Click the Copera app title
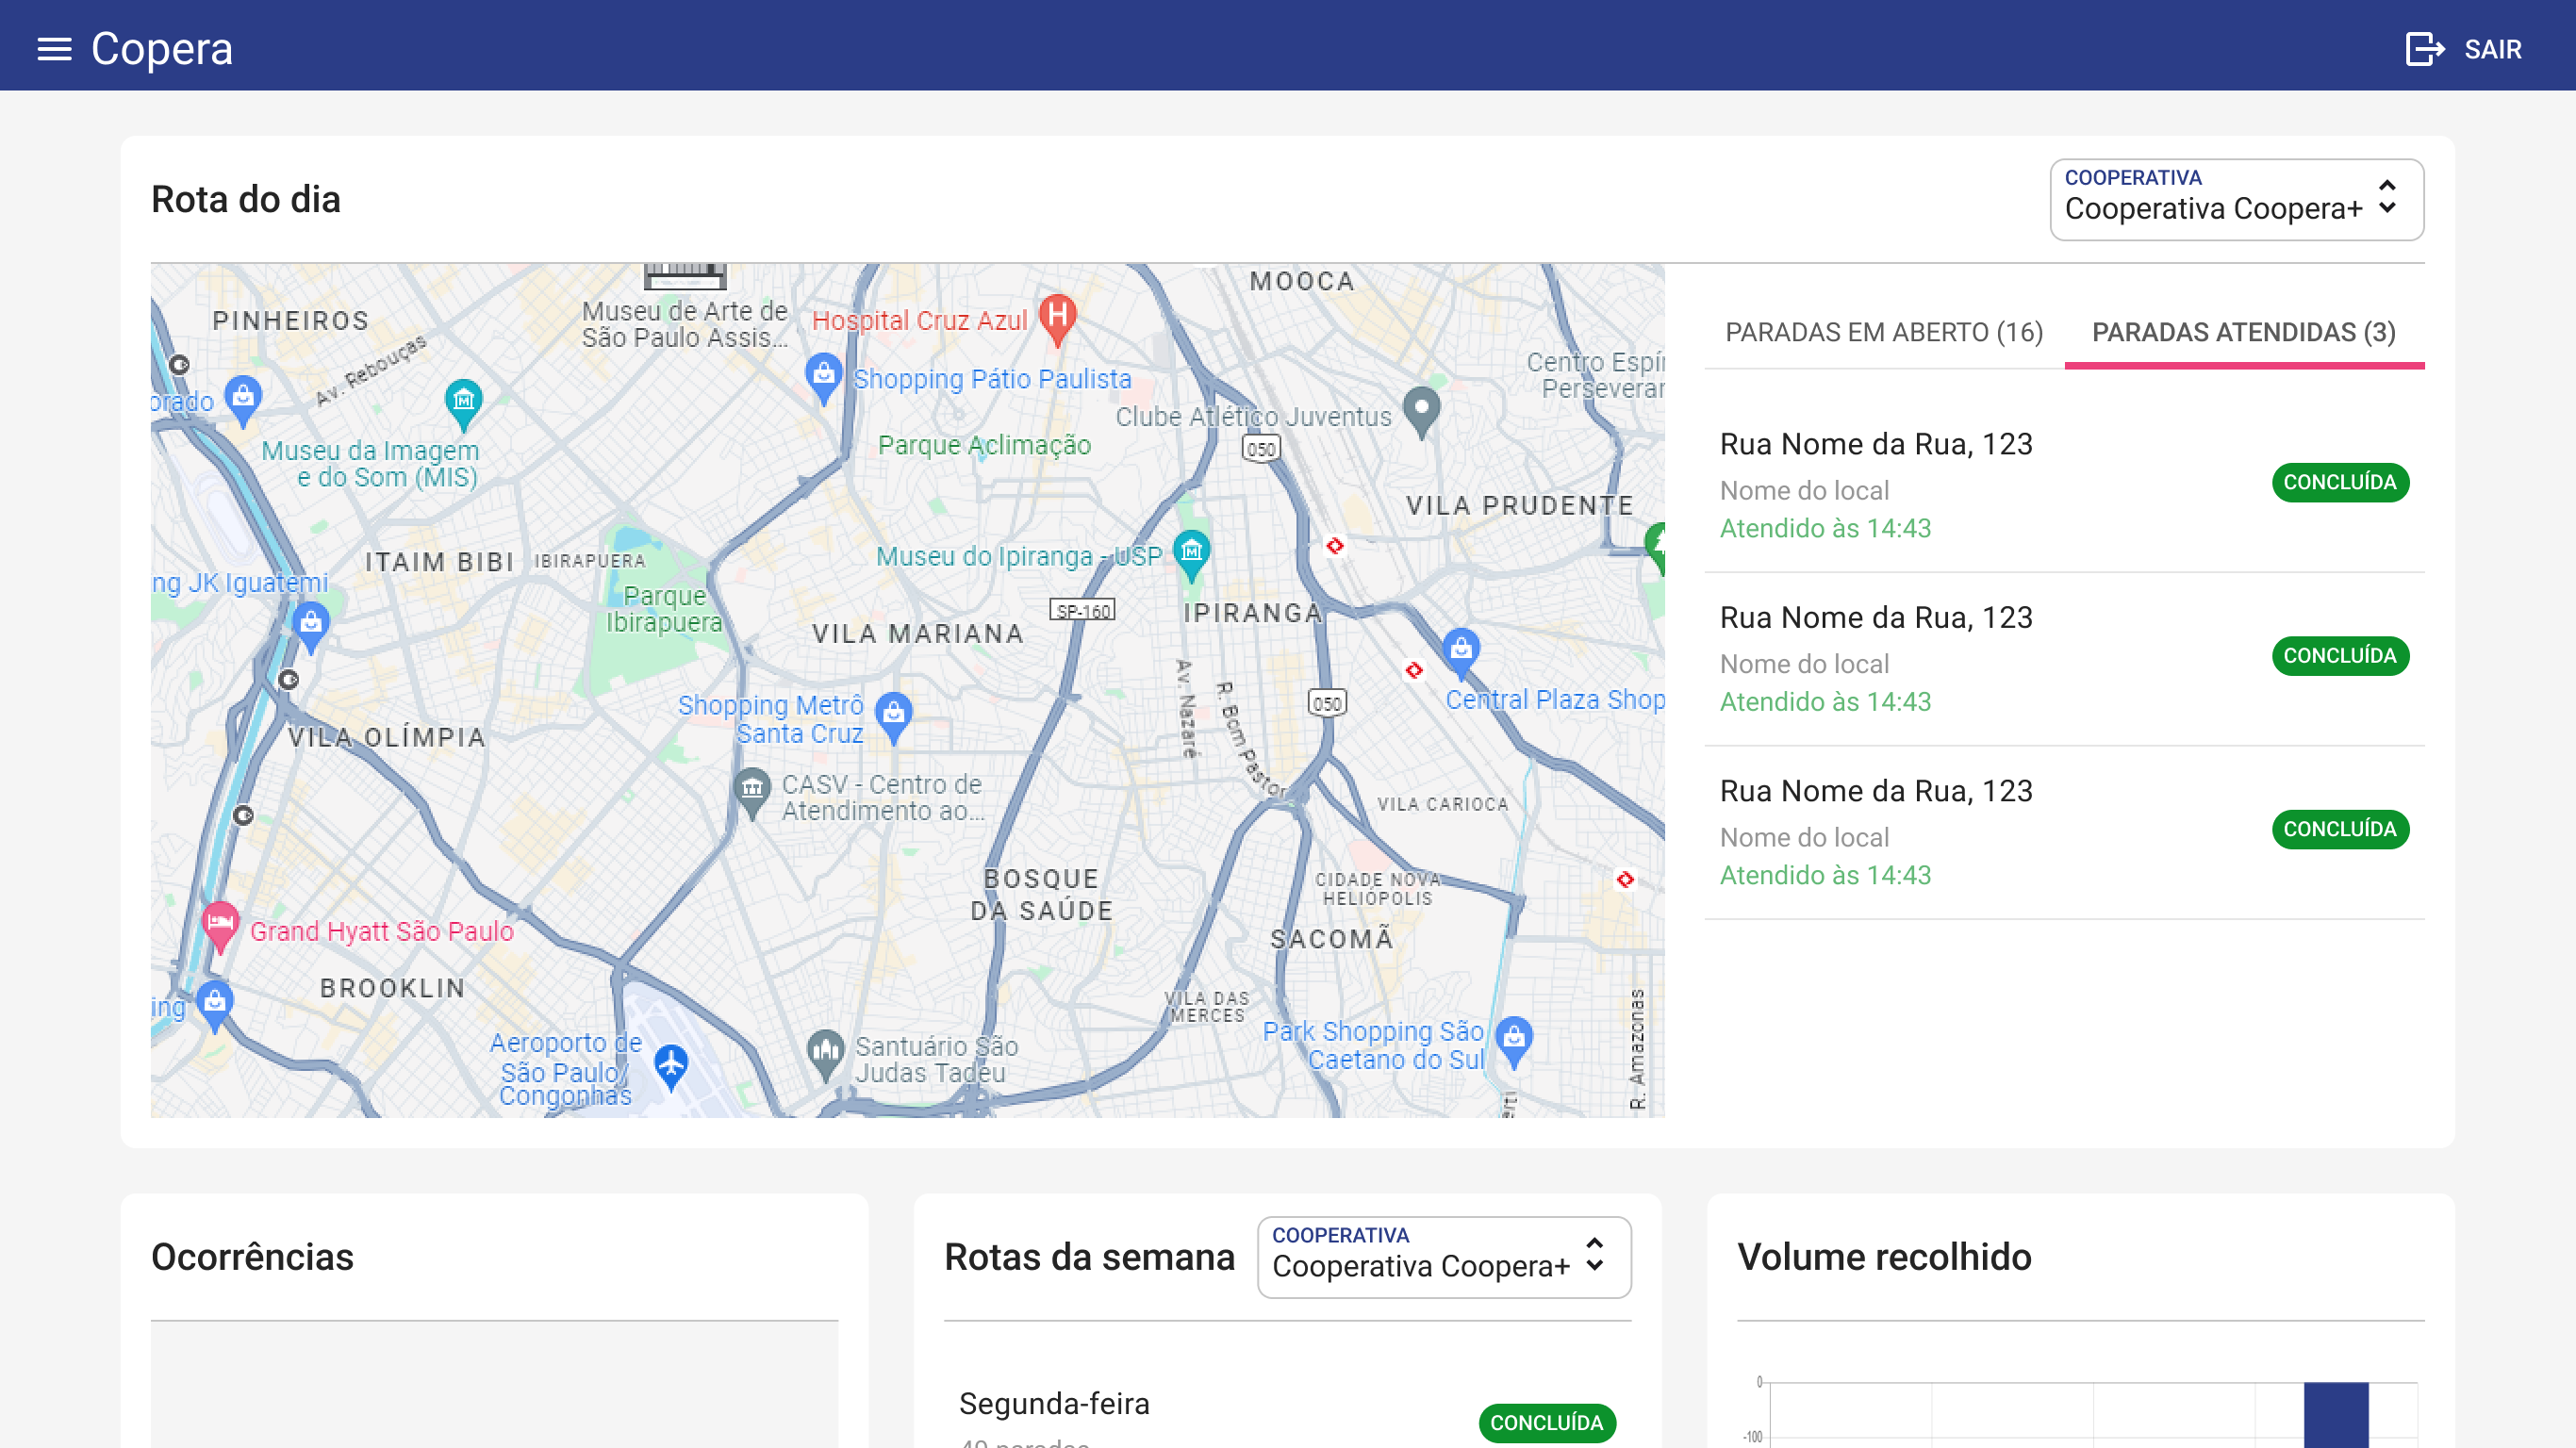 pyautogui.click(x=162, y=48)
